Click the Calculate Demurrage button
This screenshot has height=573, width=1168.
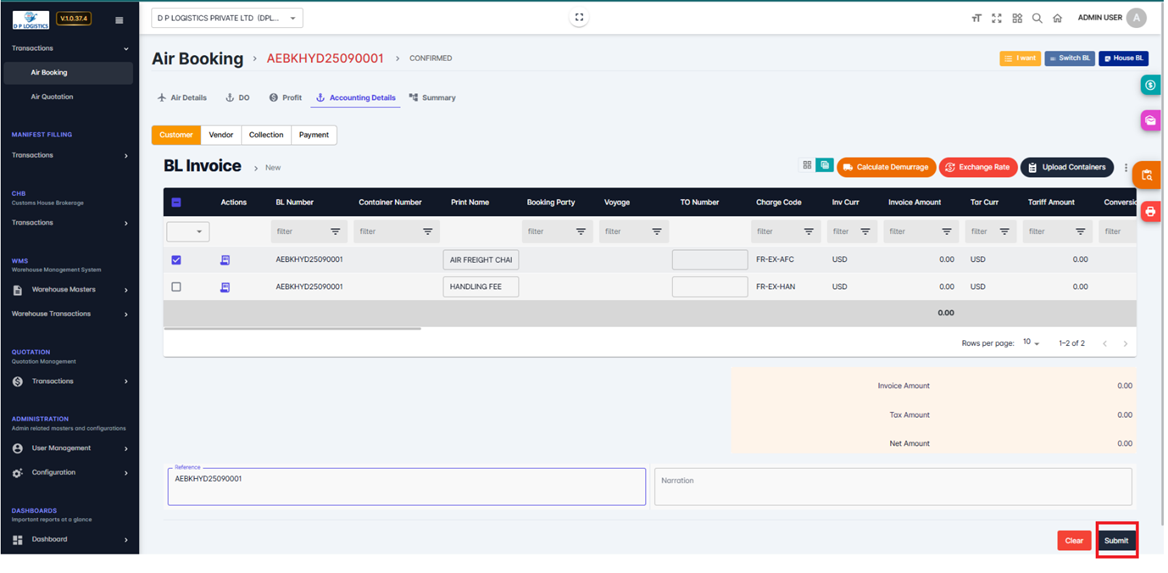[886, 167]
